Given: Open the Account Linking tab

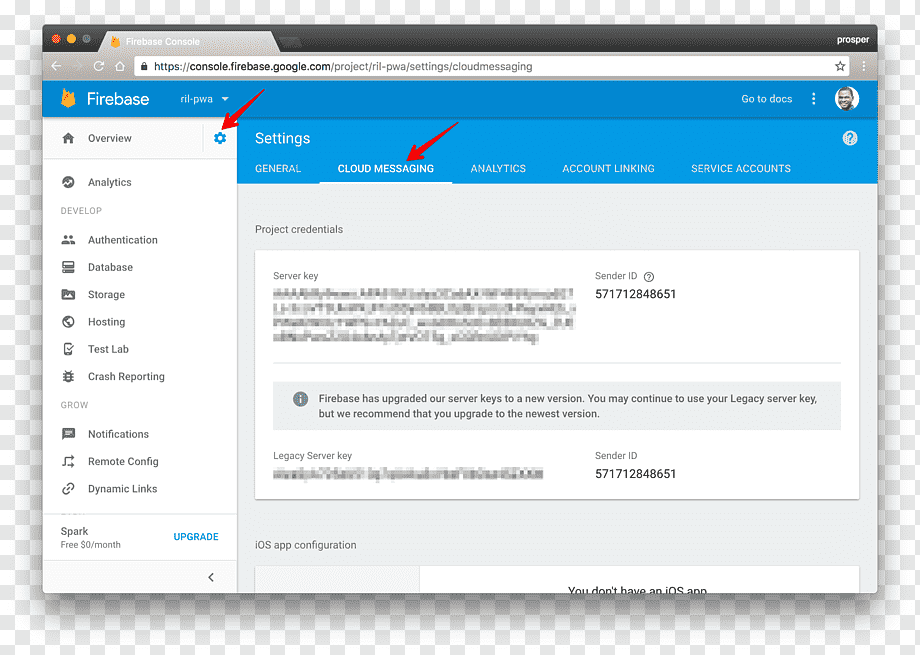Looking at the screenshot, I should point(608,169).
